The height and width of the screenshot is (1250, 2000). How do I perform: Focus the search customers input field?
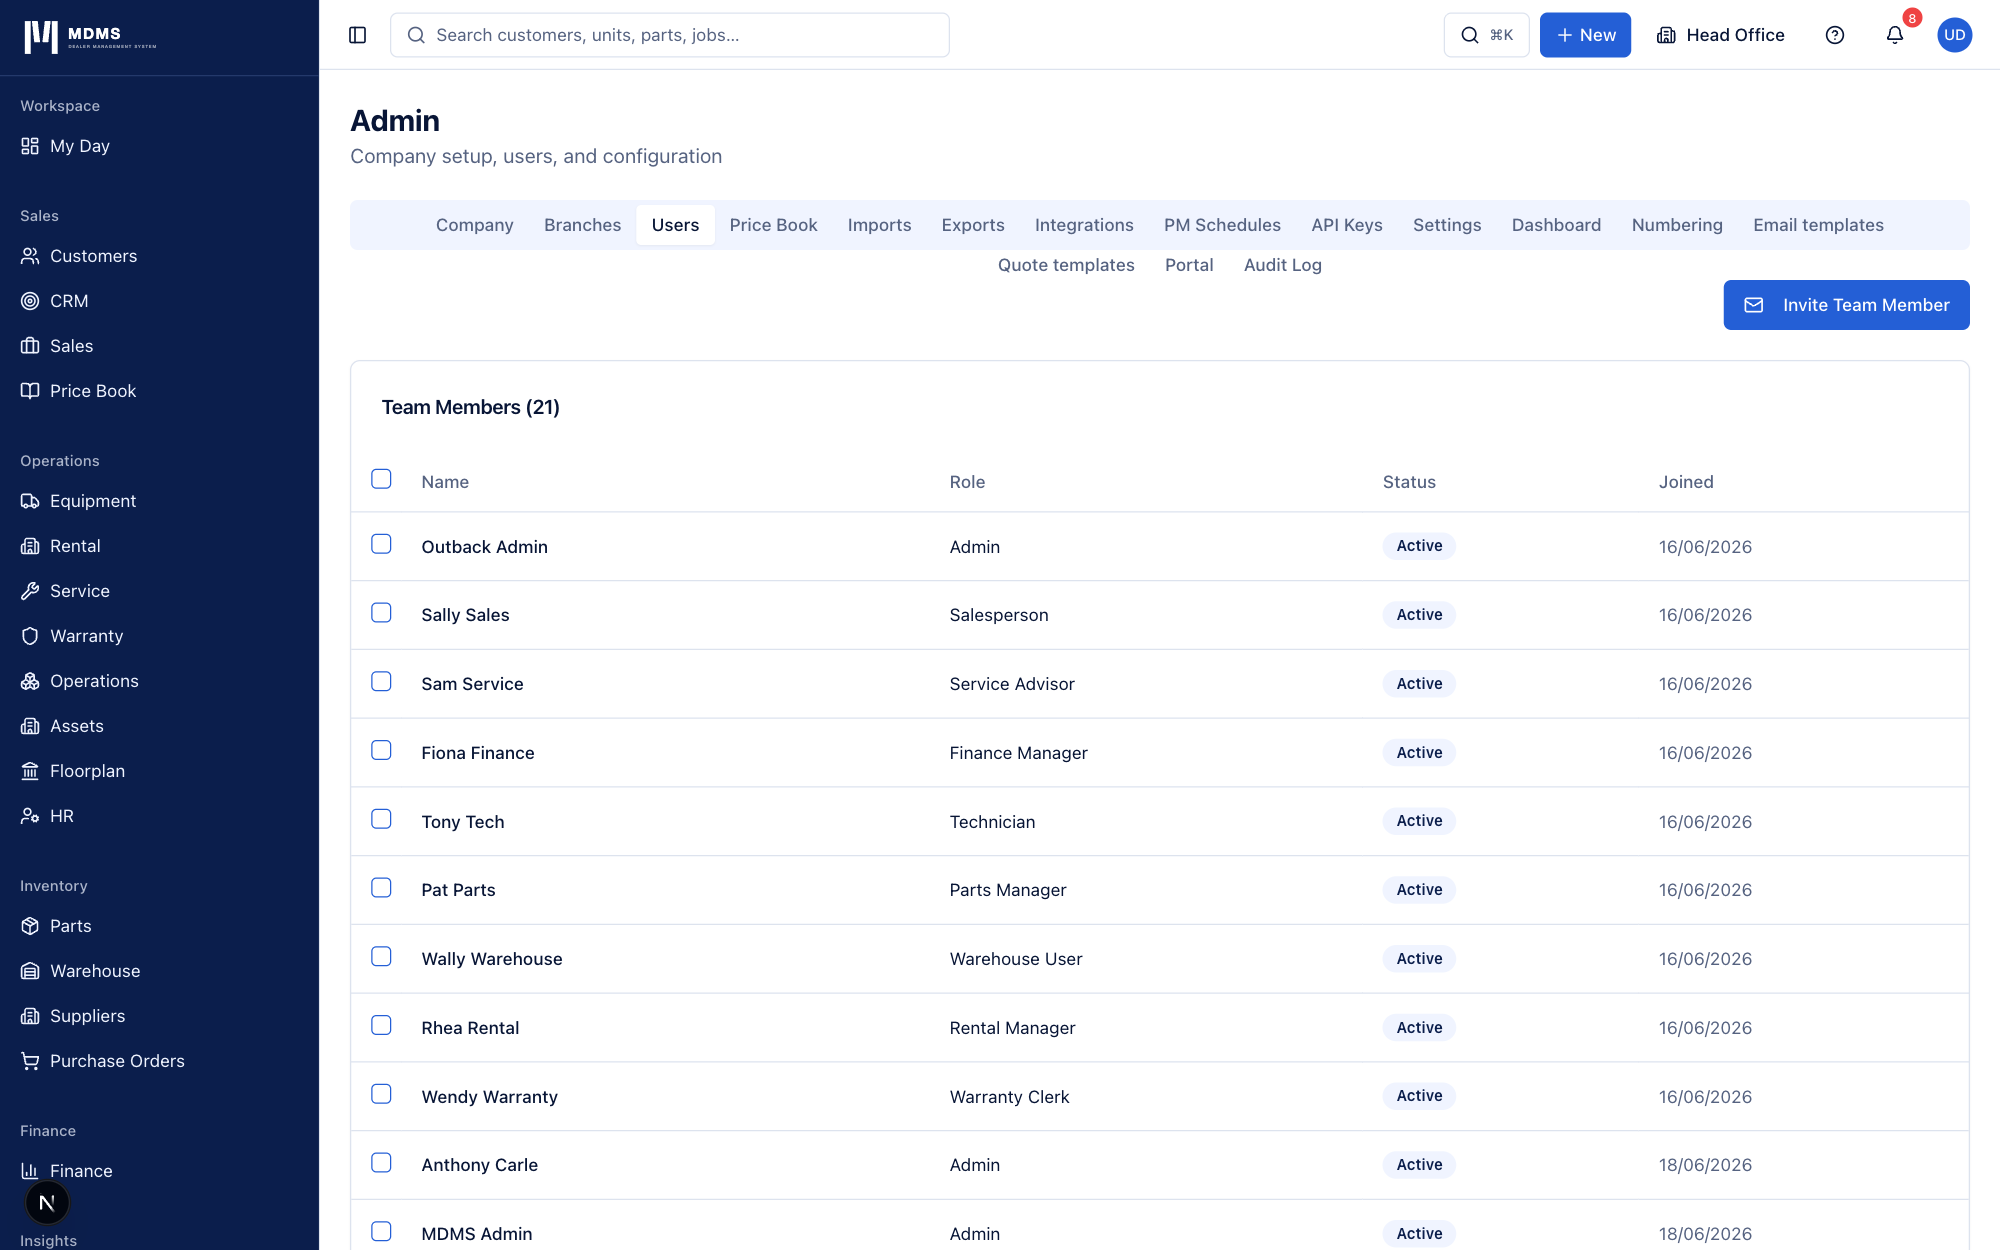(670, 35)
